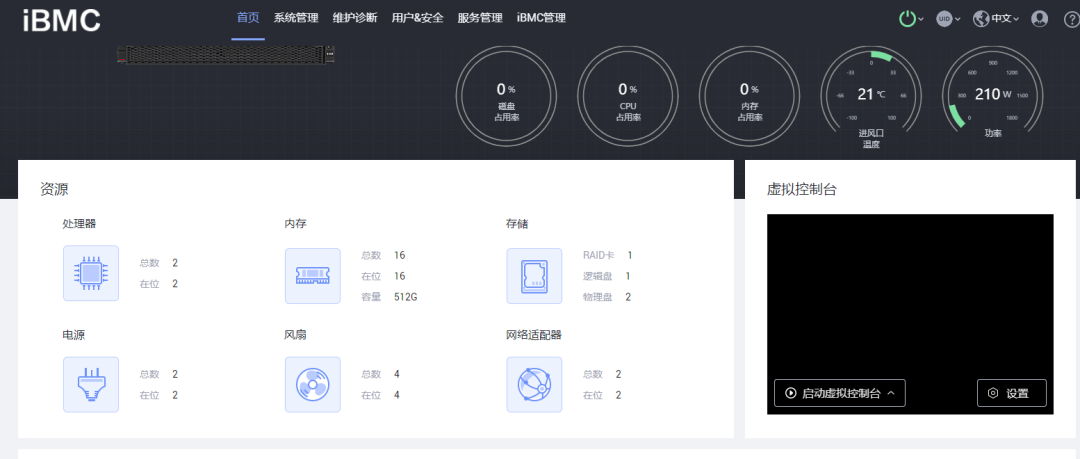
Task: Click the globe language icon
Action: pos(981,19)
